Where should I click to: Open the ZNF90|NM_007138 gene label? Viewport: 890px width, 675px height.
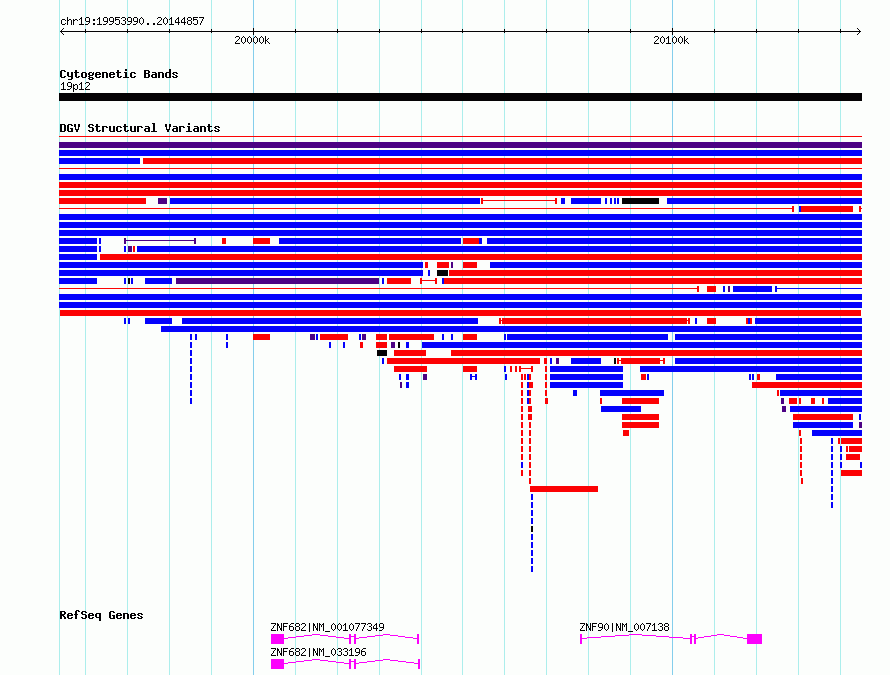pos(624,627)
